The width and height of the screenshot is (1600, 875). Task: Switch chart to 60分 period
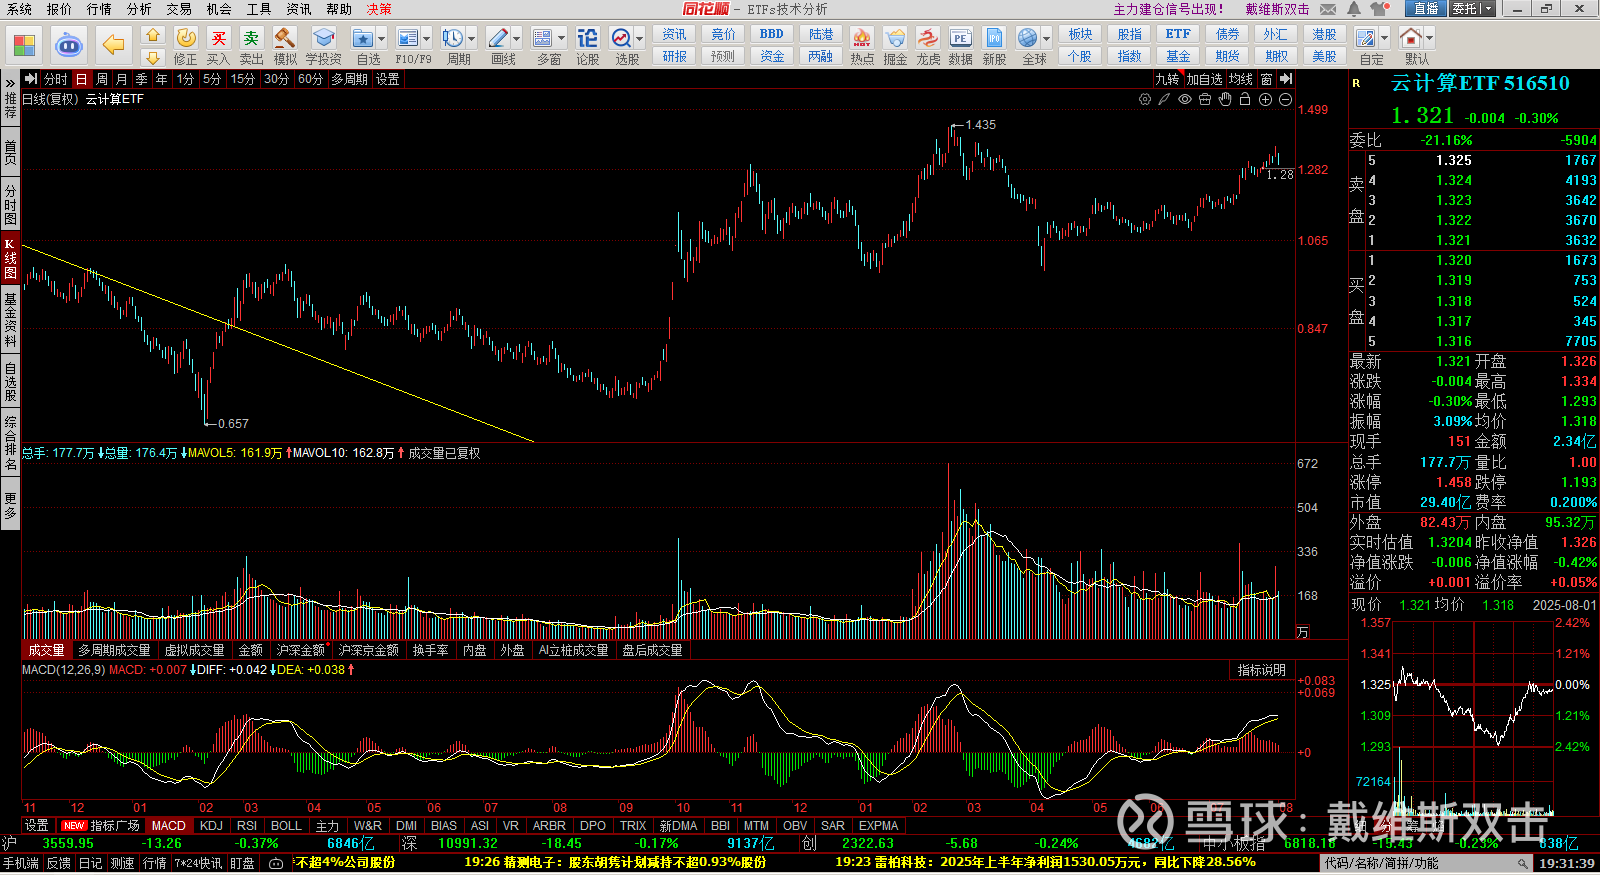[310, 79]
